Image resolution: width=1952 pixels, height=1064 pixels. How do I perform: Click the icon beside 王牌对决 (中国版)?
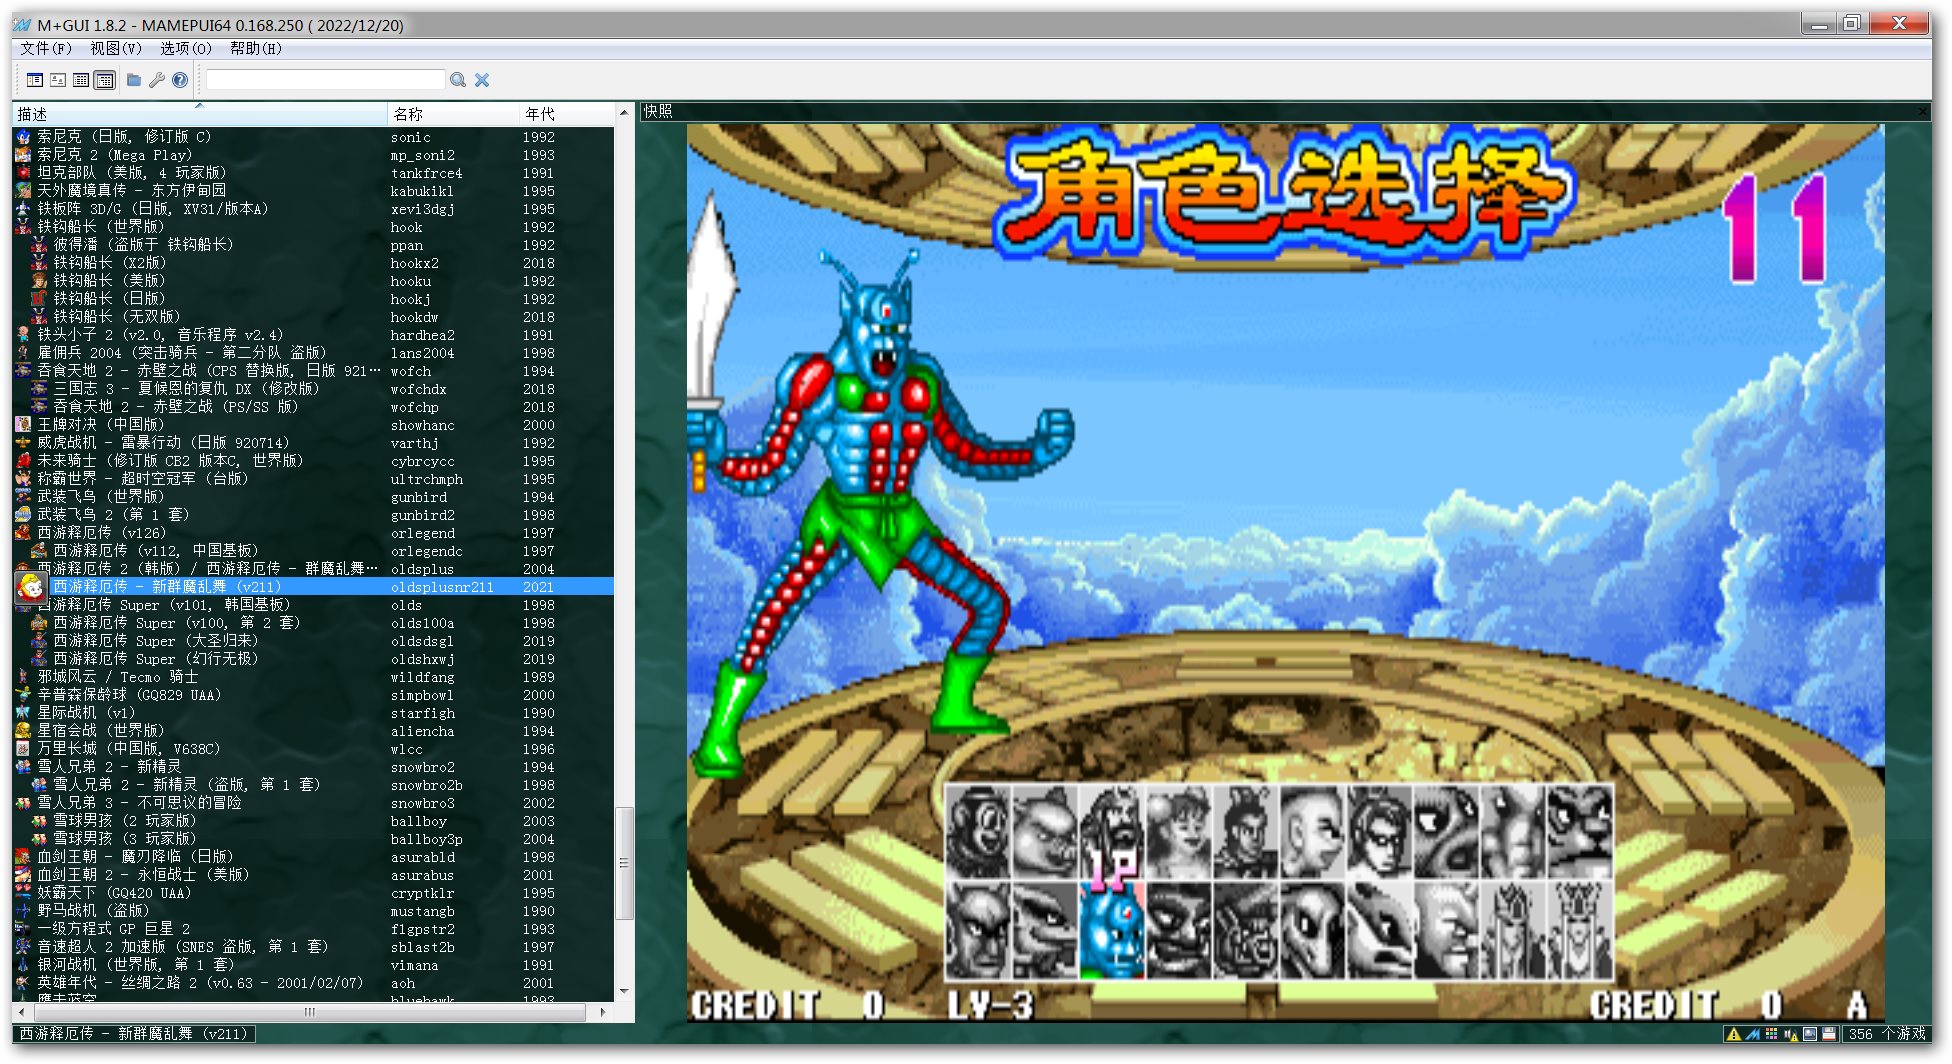tap(24, 425)
